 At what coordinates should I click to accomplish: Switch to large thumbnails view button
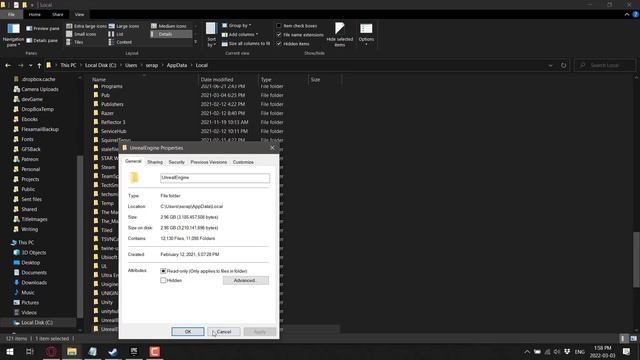click(633, 338)
